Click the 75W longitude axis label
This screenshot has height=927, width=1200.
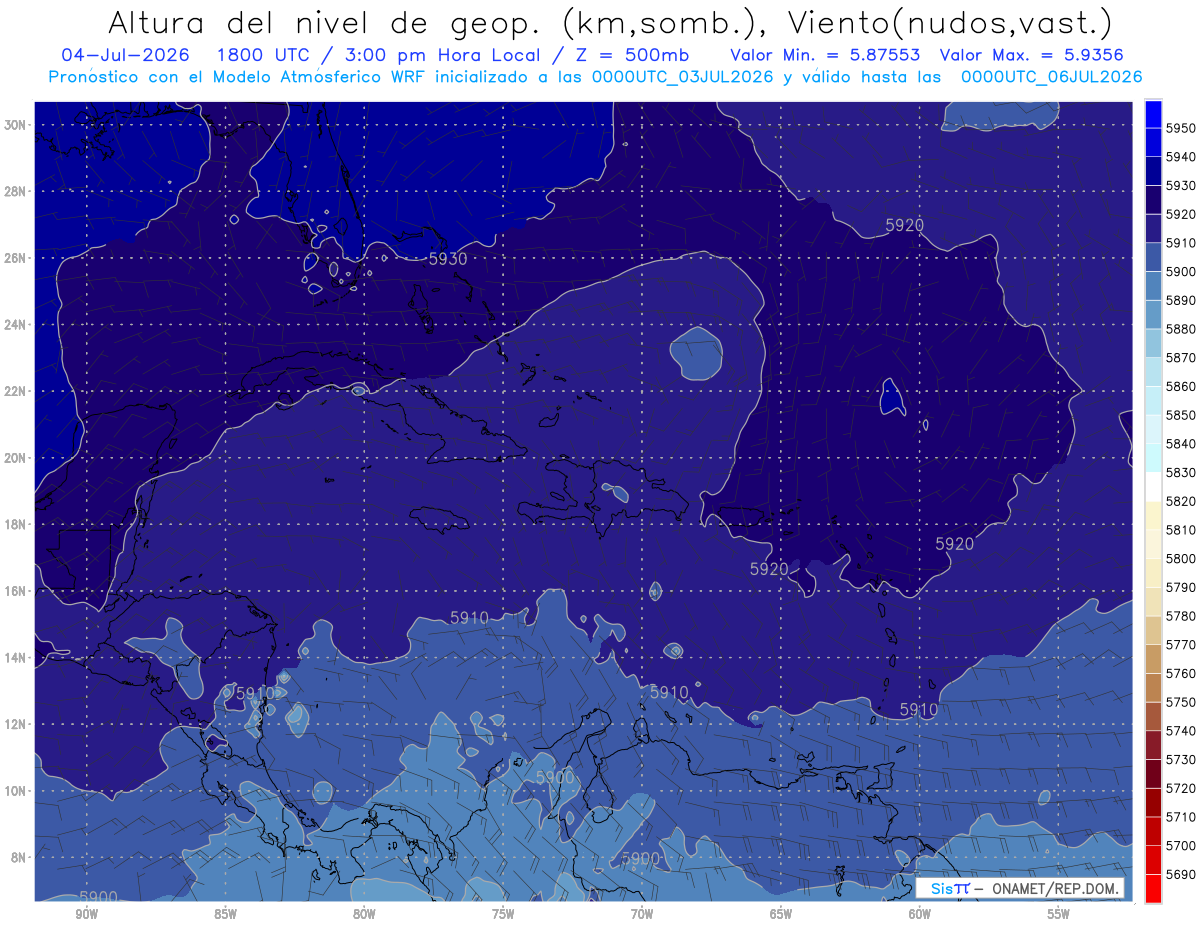(x=503, y=914)
